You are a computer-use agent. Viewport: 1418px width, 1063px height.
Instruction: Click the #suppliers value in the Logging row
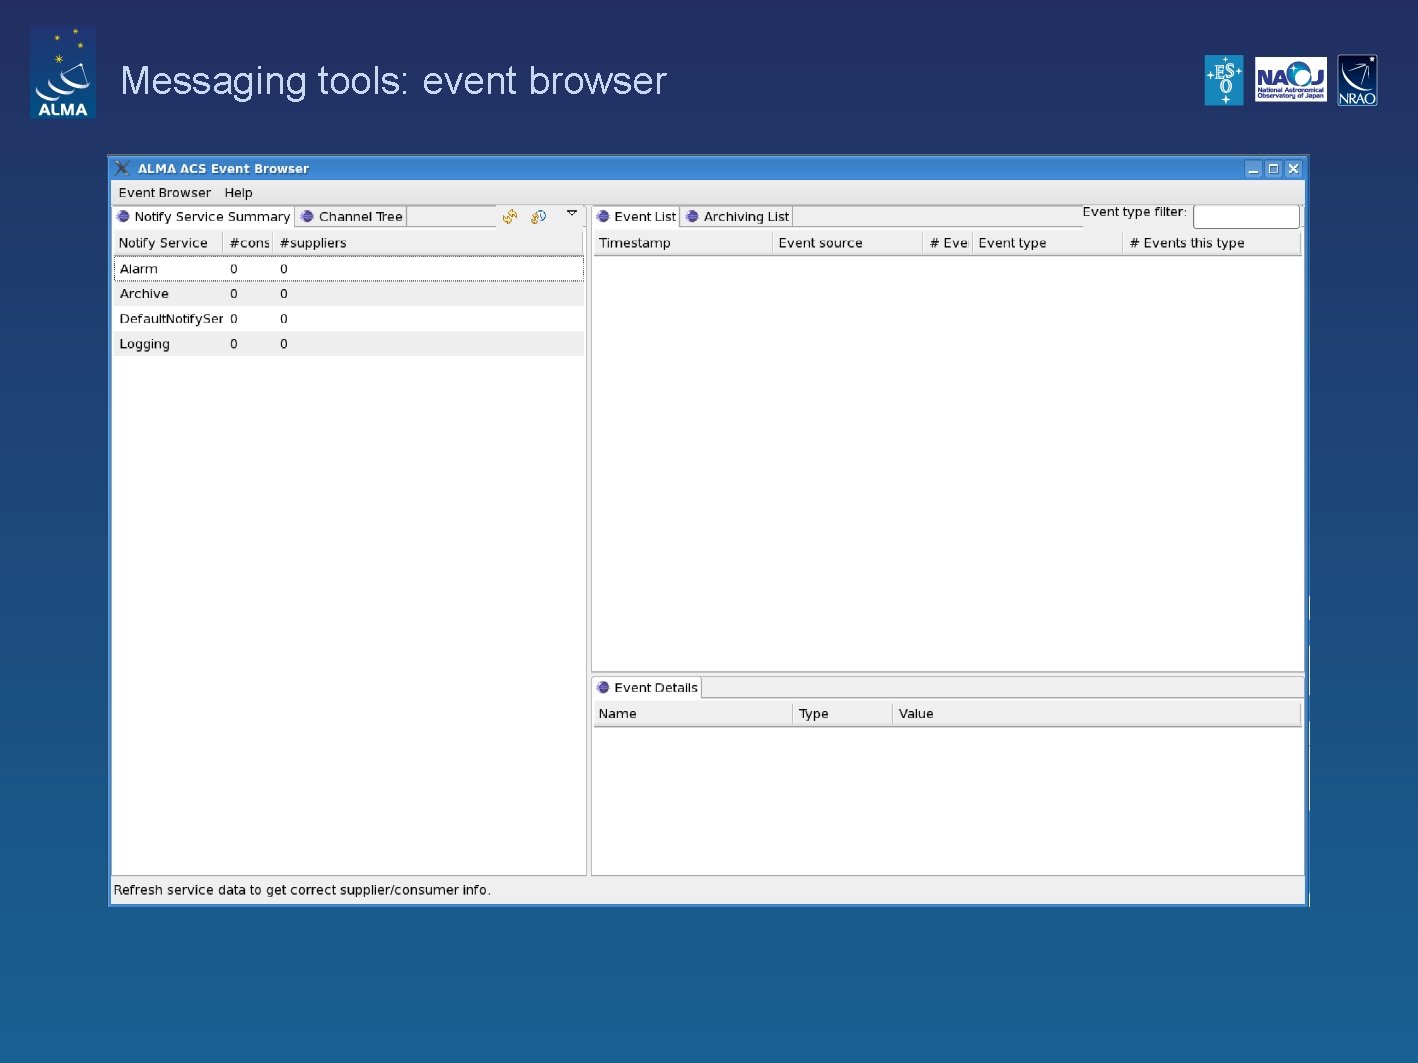point(284,344)
